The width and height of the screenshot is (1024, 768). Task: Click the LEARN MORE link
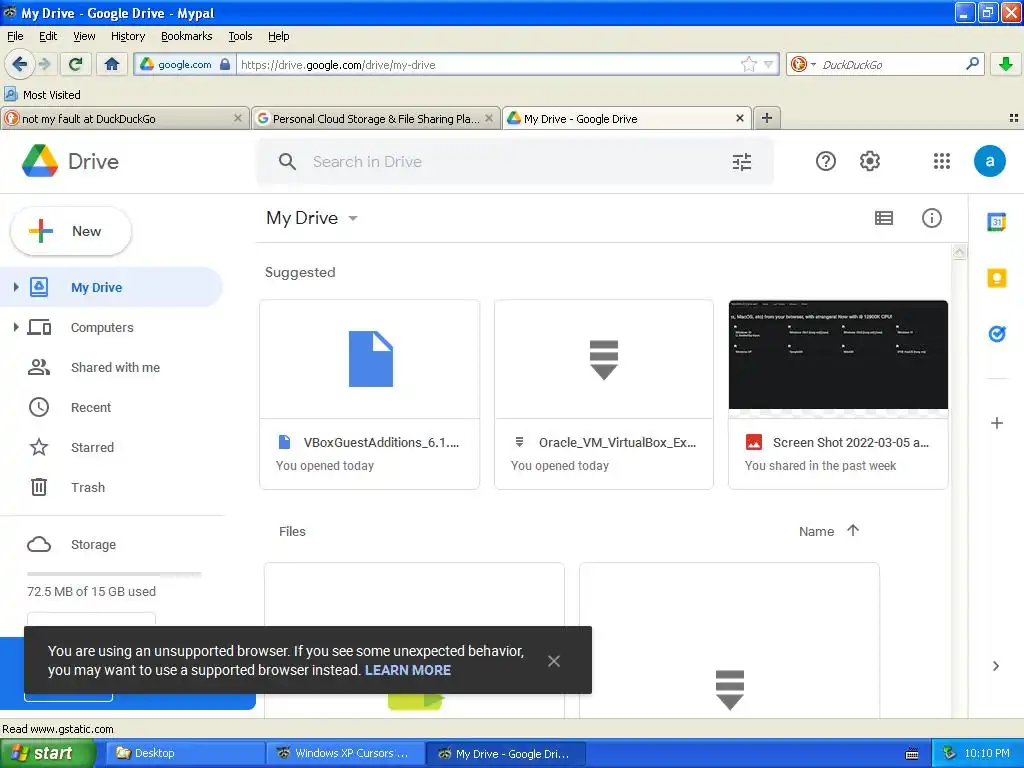click(x=408, y=670)
